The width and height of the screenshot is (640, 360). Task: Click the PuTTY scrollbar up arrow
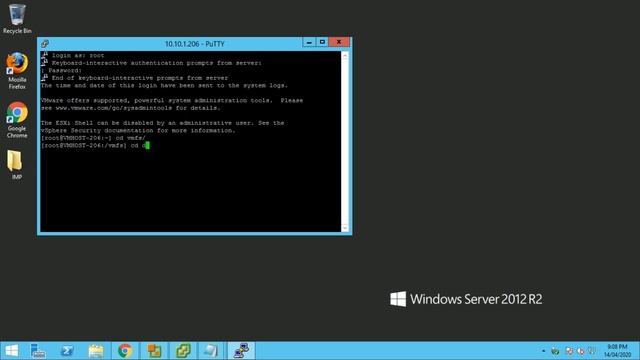click(345, 56)
